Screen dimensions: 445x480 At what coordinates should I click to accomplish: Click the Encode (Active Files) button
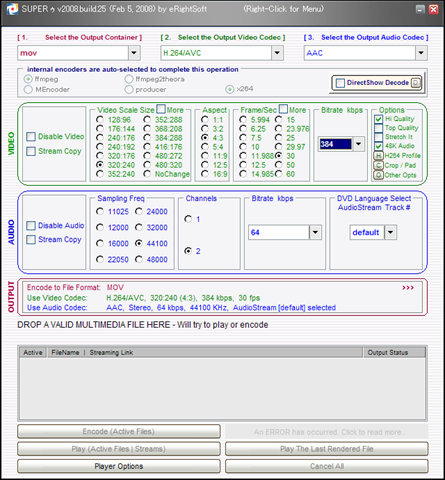pyautogui.click(x=119, y=431)
